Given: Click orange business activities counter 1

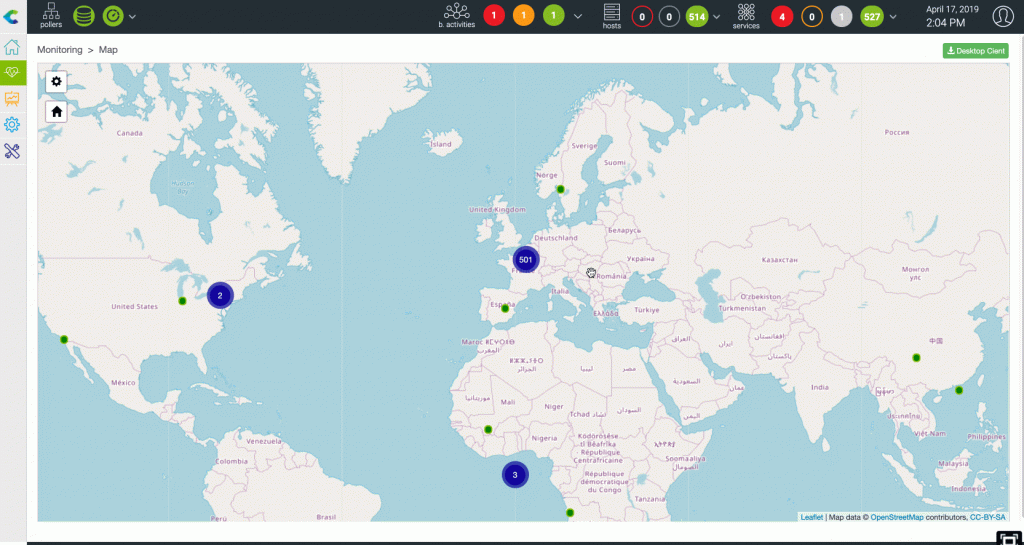Looking at the screenshot, I should [x=524, y=16].
